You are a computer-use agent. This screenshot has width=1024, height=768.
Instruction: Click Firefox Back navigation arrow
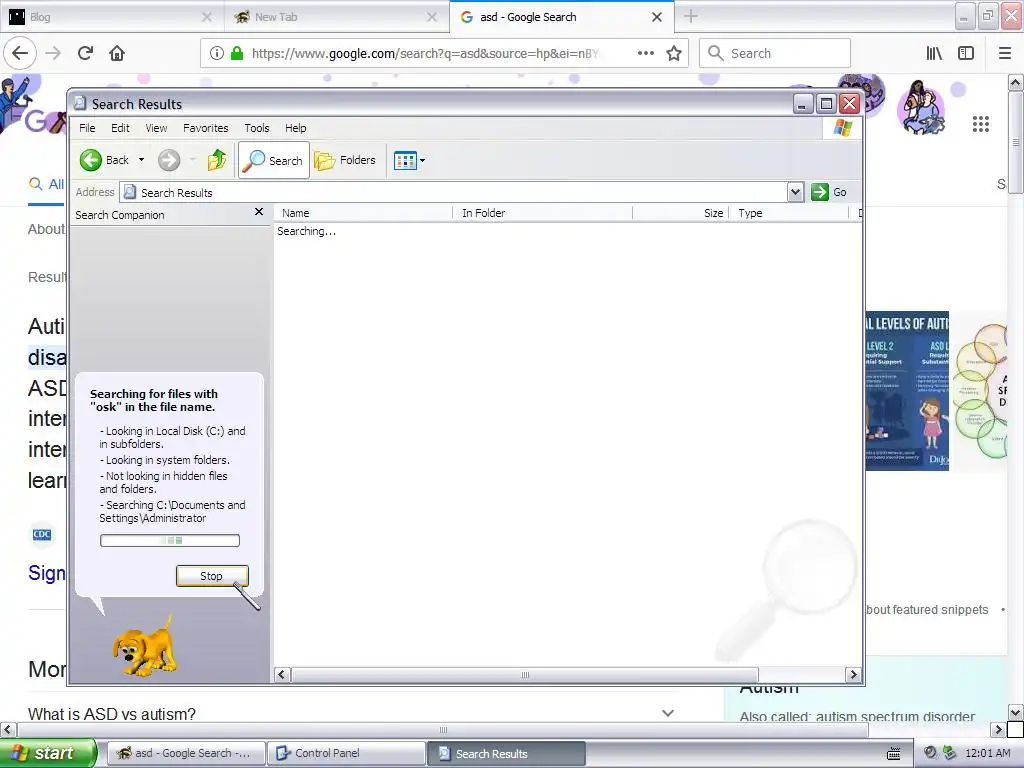pos(20,53)
